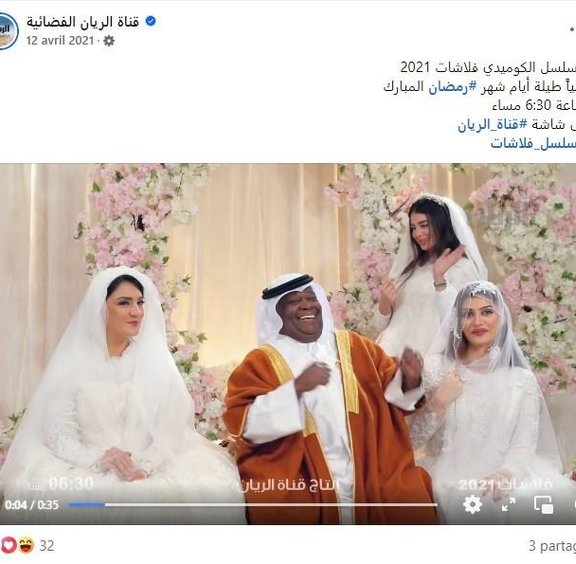View the 3 partages share count

[x=552, y=546]
